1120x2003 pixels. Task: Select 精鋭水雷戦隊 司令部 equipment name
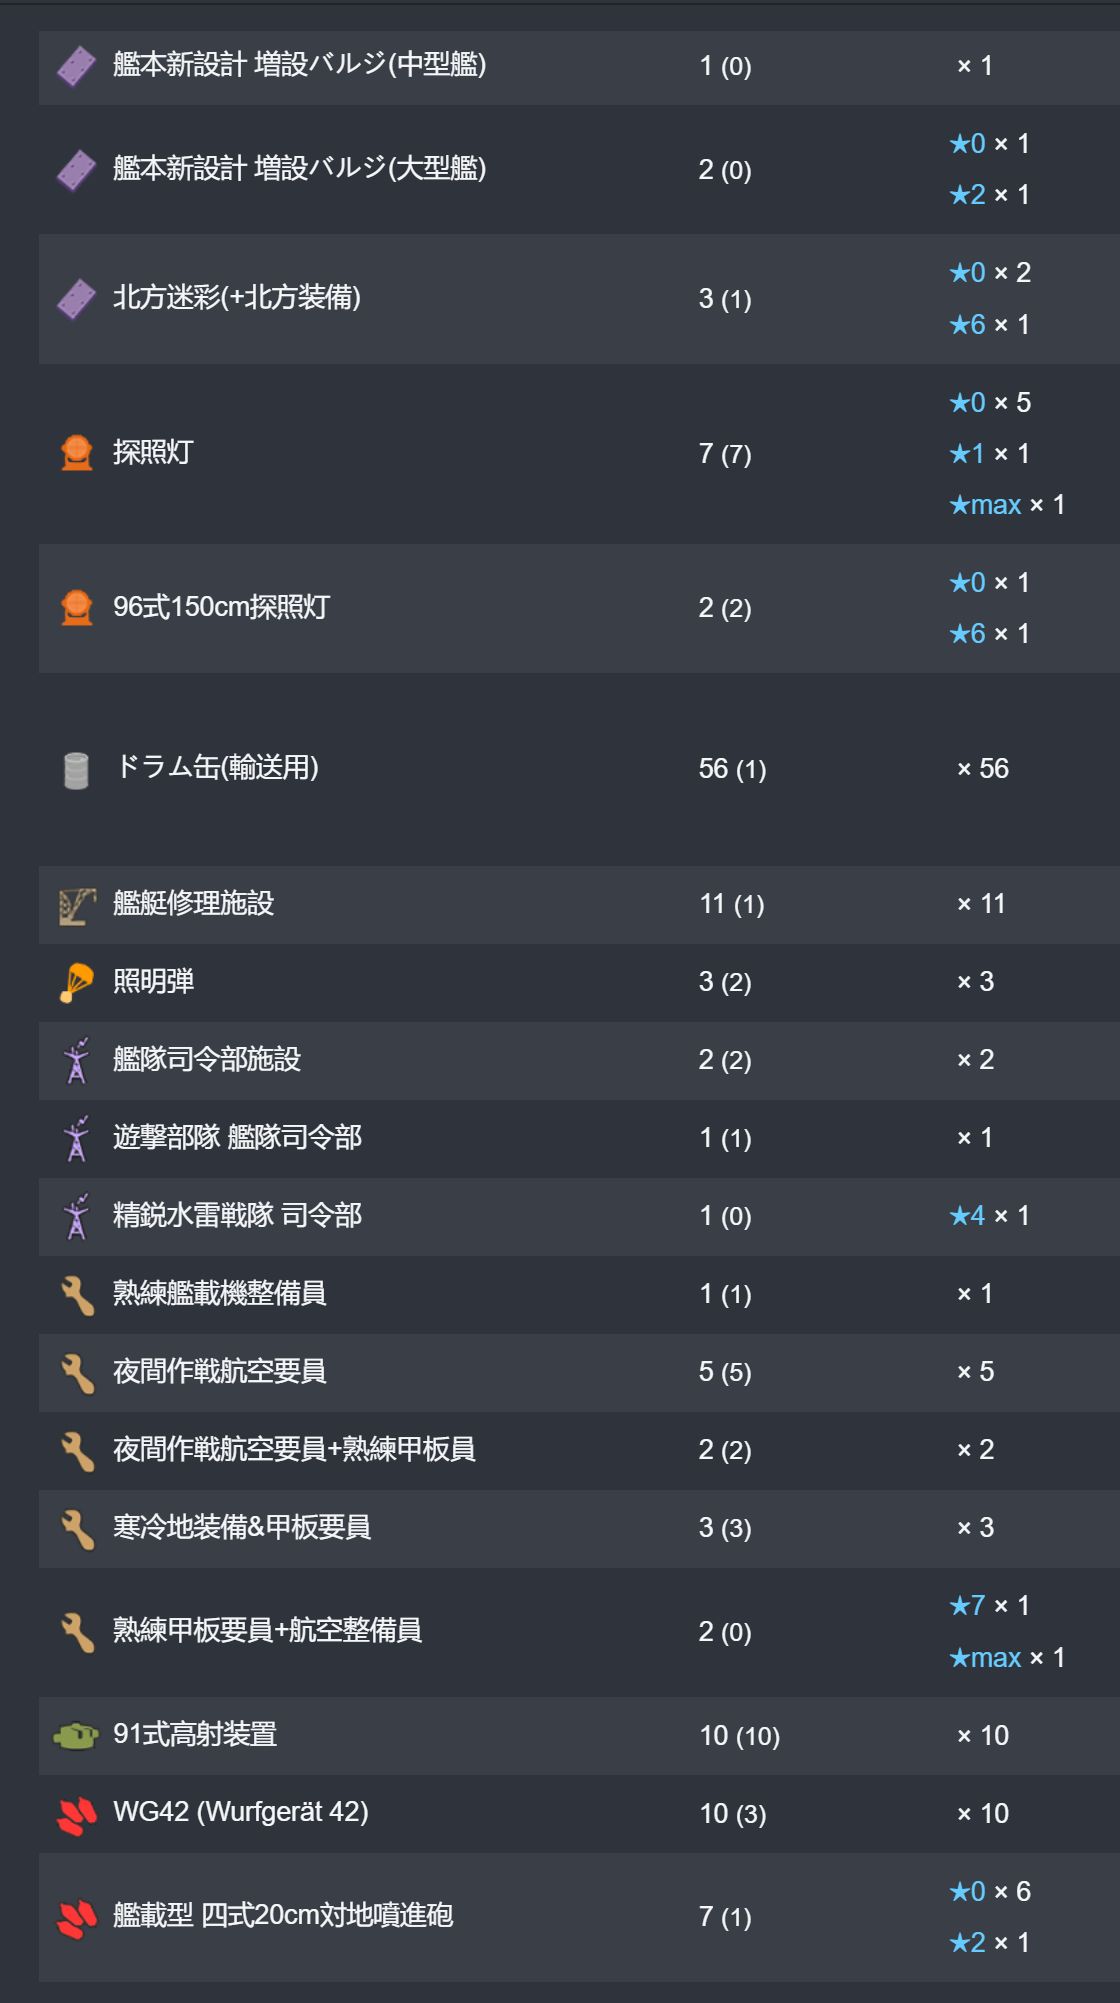click(237, 1216)
